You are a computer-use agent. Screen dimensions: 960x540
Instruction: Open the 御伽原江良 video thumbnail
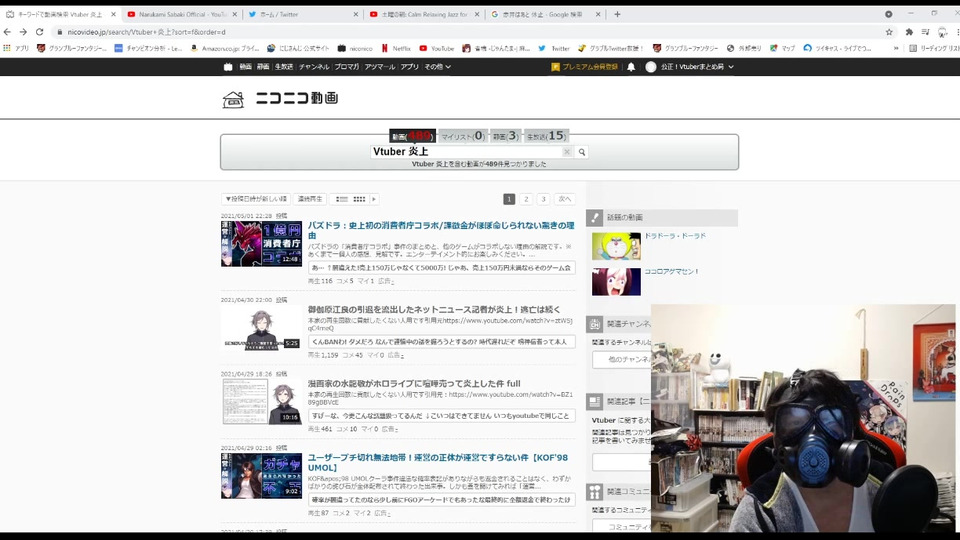click(x=261, y=329)
